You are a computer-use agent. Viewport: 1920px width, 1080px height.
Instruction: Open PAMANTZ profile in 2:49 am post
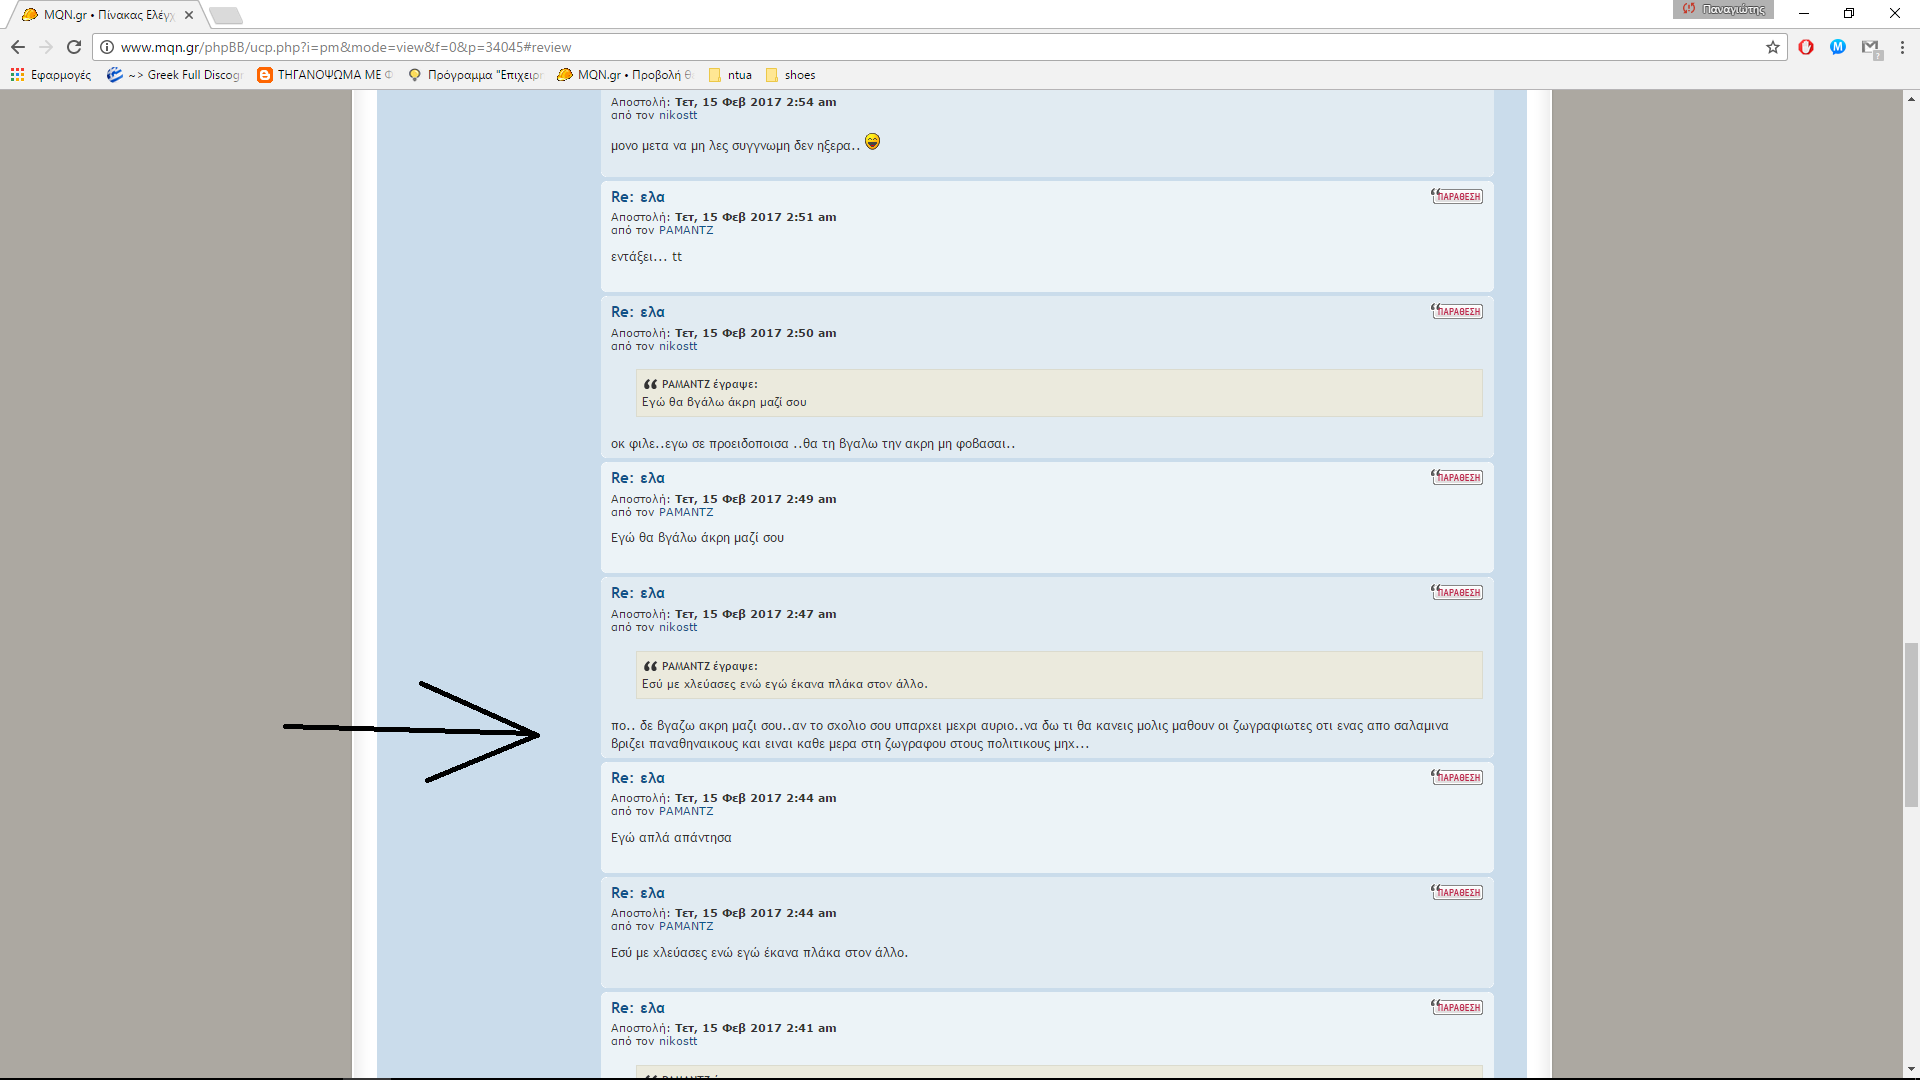[x=686, y=513]
